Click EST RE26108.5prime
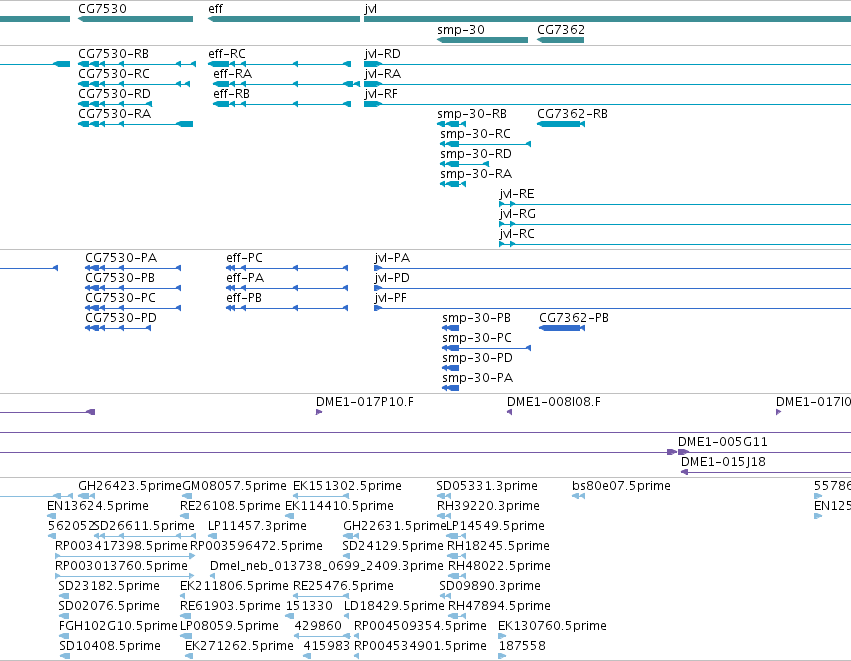Viewport: 851px width, 661px height. point(183,516)
